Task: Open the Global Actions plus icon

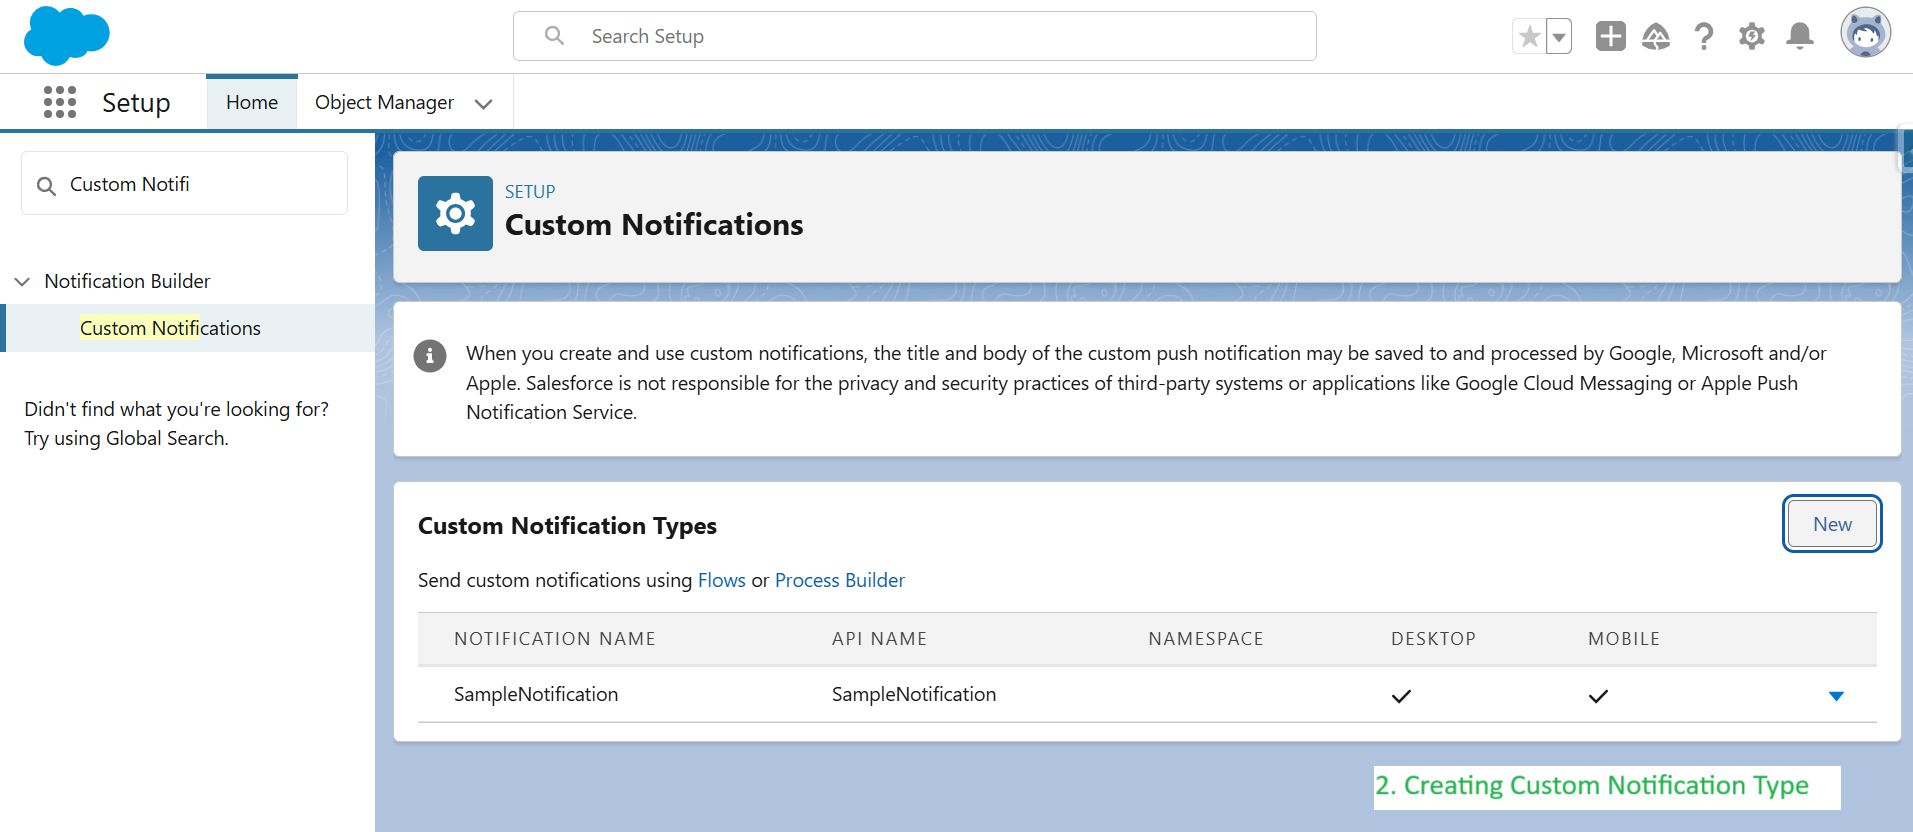Action: (x=1611, y=36)
